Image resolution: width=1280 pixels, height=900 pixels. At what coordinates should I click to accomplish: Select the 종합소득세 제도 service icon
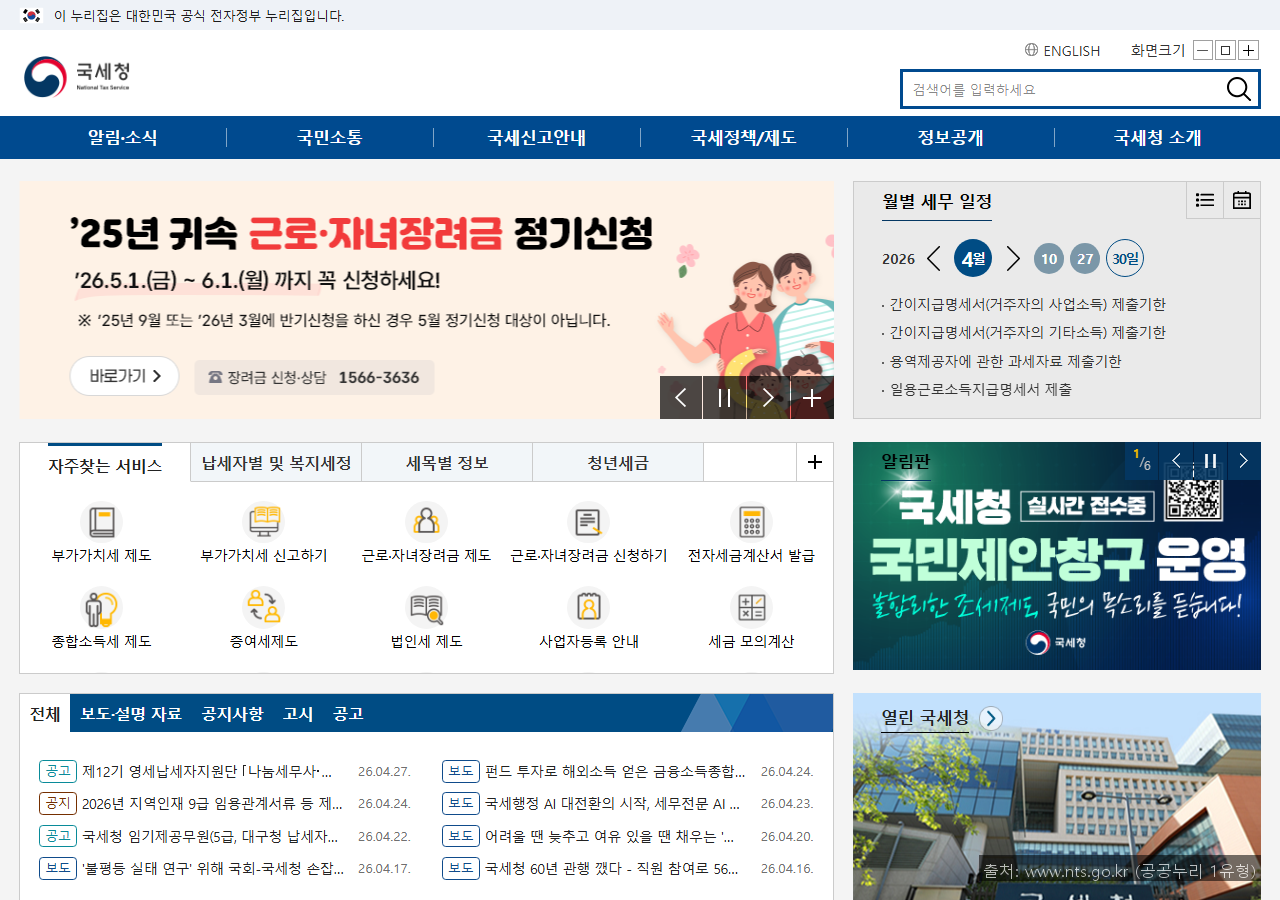pos(103,608)
